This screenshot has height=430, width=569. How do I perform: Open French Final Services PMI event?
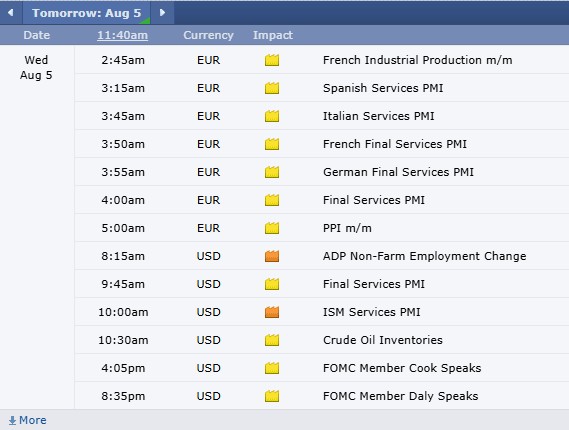point(395,144)
